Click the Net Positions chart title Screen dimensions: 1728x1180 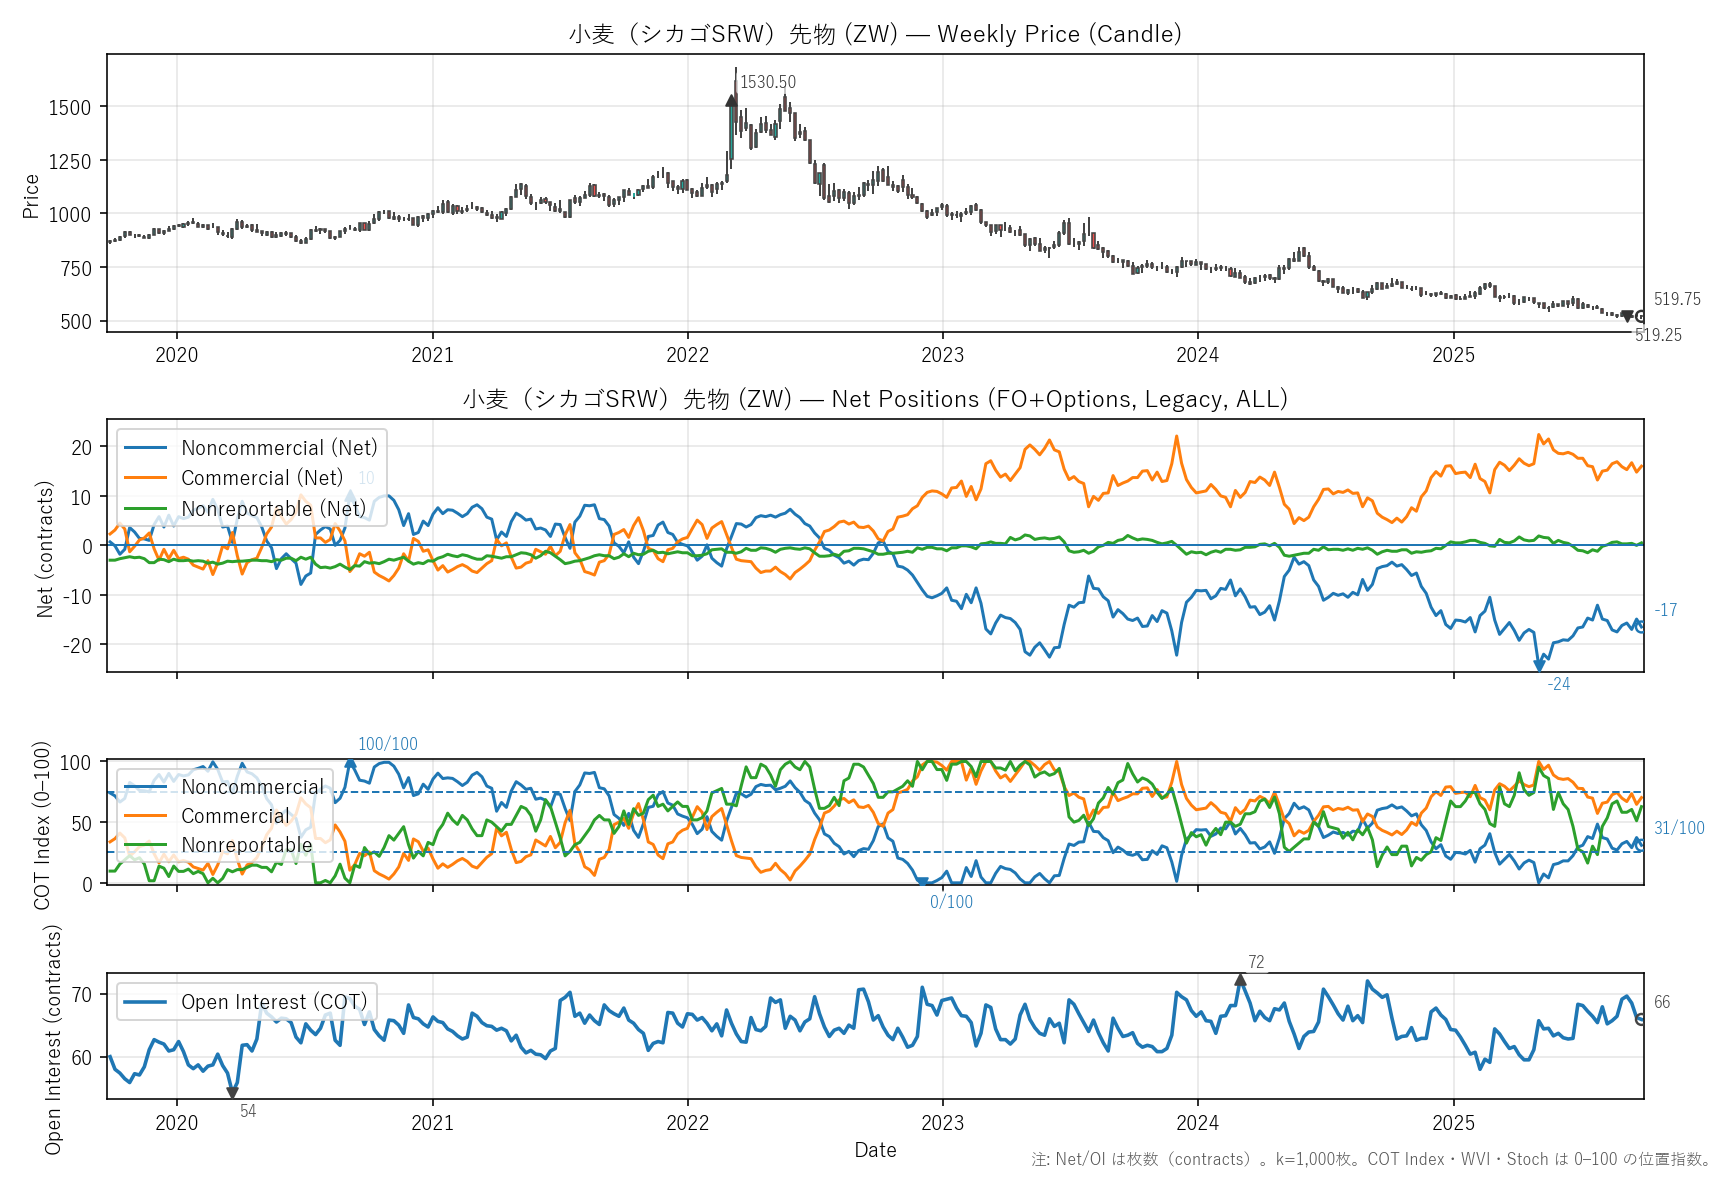point(875,399)
